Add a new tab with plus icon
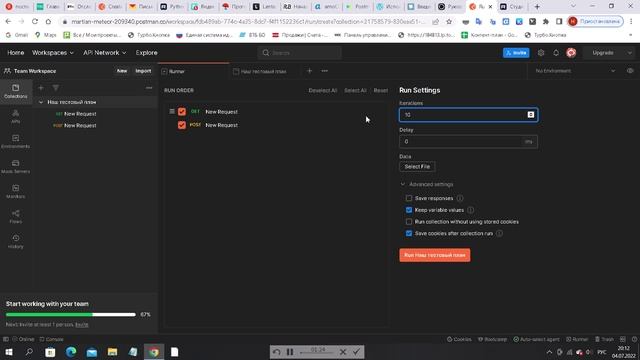 tap(309, 71)
